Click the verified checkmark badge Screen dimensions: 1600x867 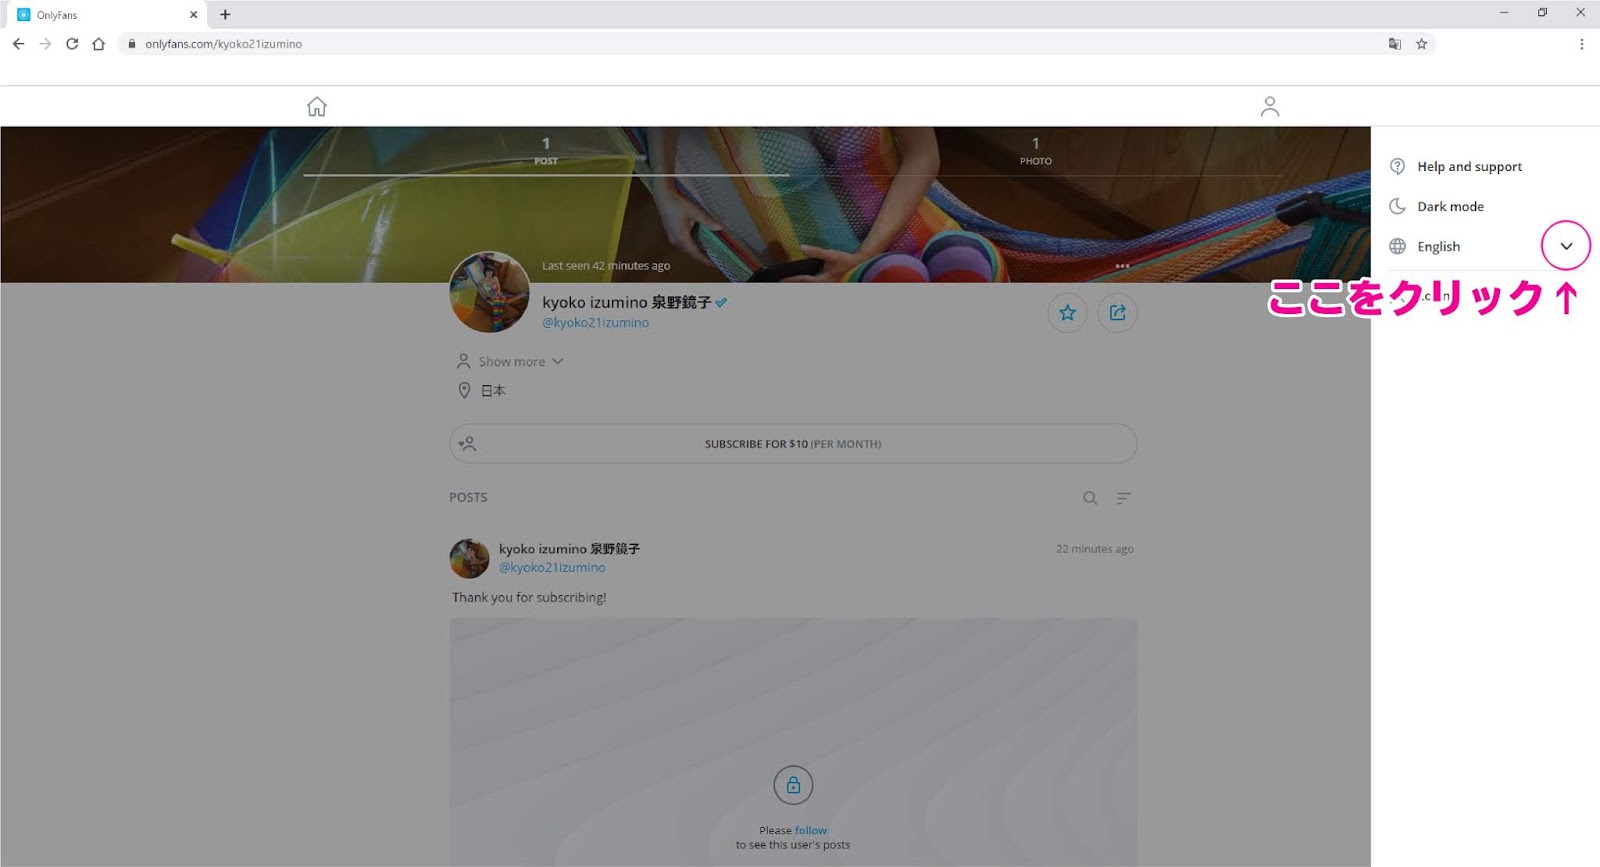pos(721,302)
